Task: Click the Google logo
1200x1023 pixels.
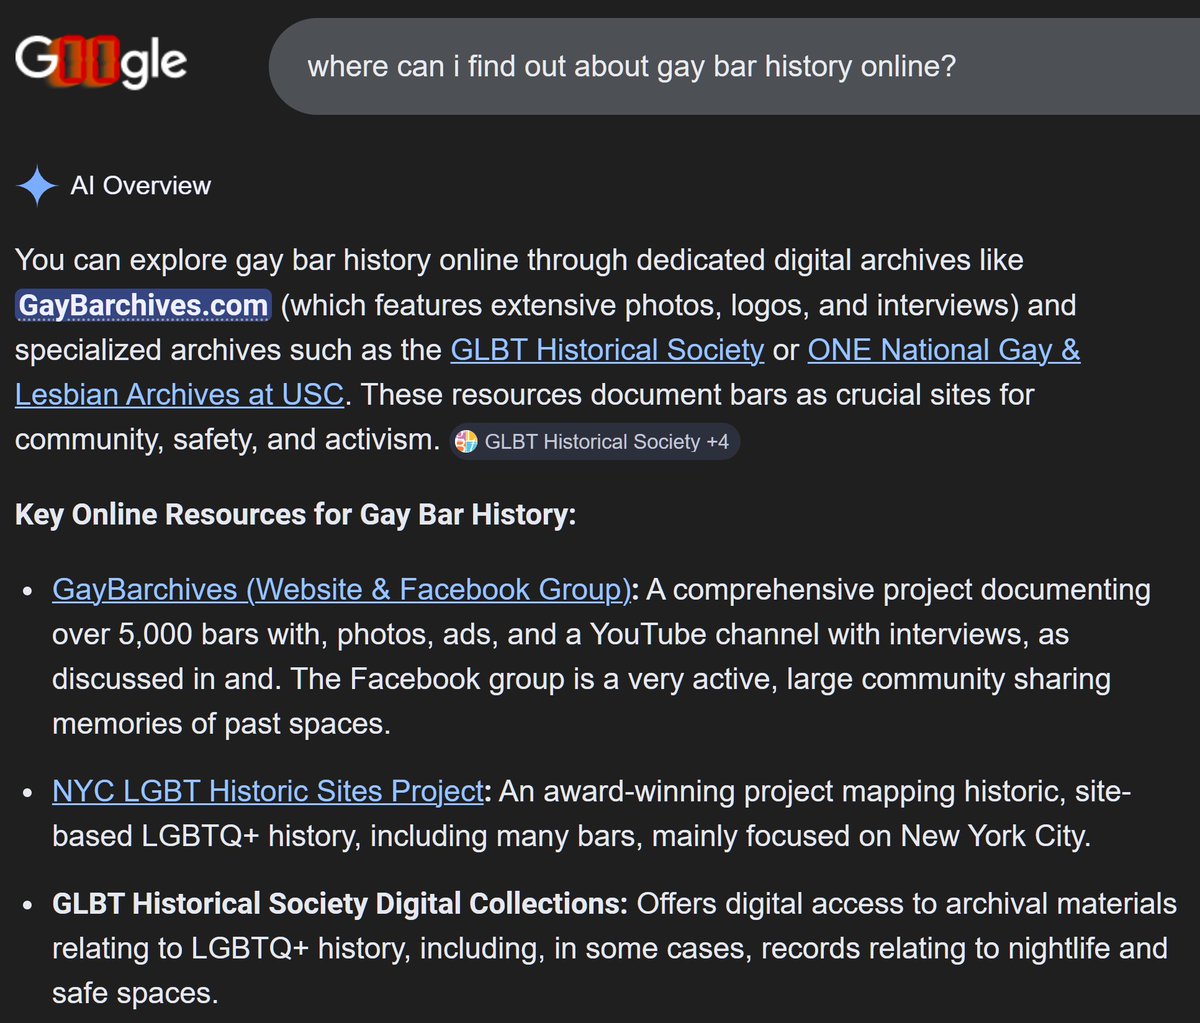Action: click(102, 62)
